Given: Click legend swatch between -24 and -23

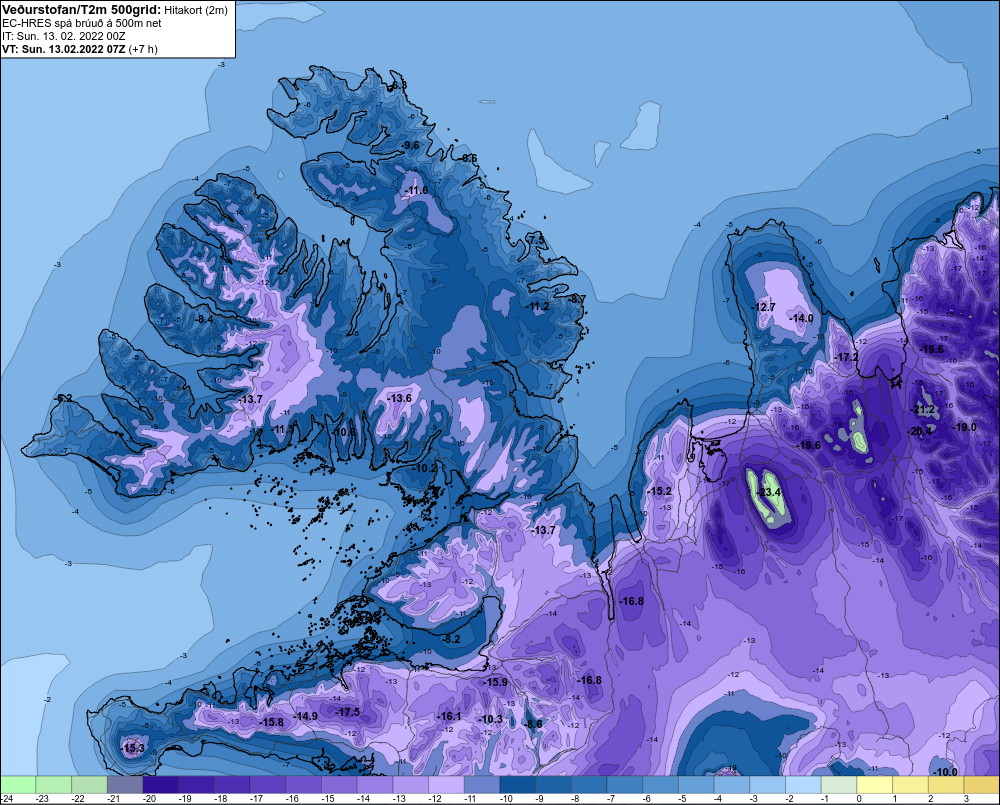Looking at the screenshot, I should tap(18, 785).
